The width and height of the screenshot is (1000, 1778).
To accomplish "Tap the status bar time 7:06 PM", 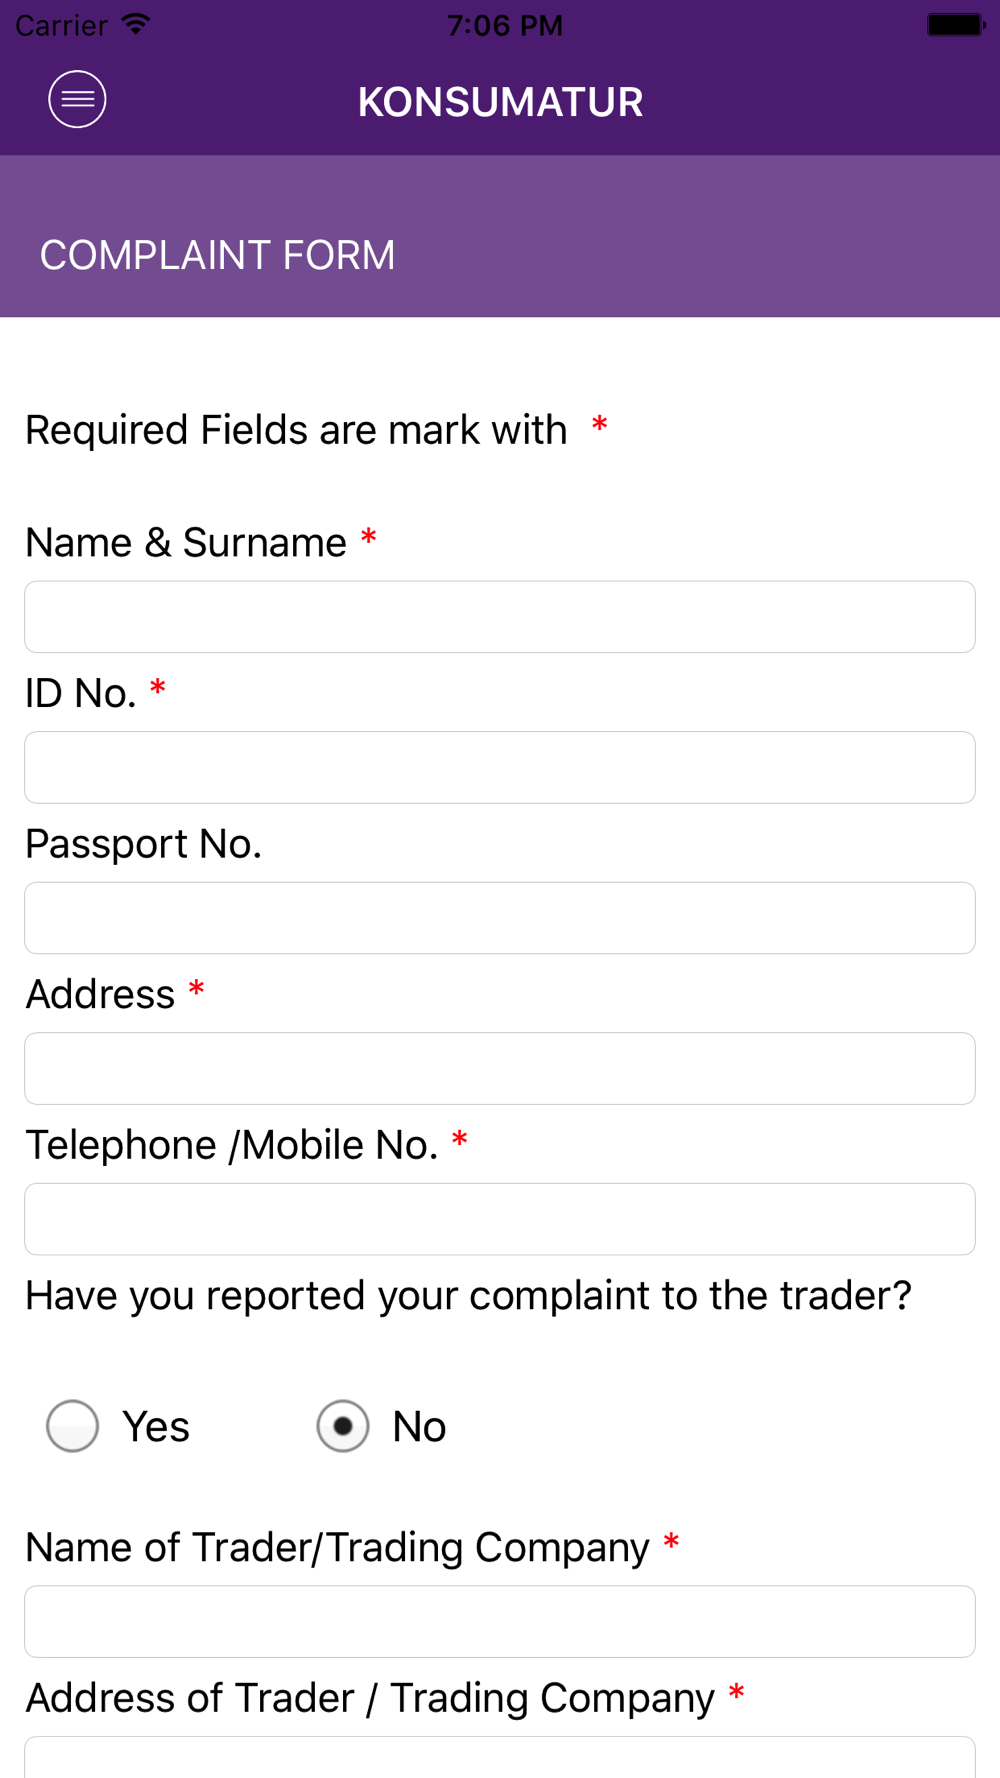I will click(505, 25).
